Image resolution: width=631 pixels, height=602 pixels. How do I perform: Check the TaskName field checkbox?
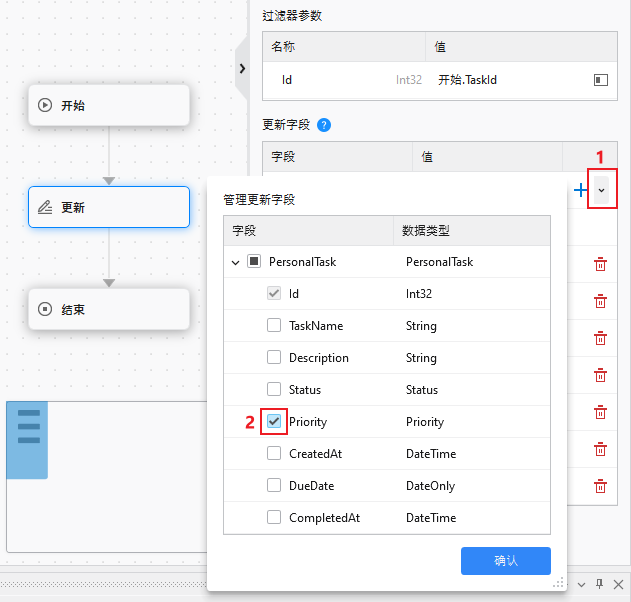click(274, 326)
